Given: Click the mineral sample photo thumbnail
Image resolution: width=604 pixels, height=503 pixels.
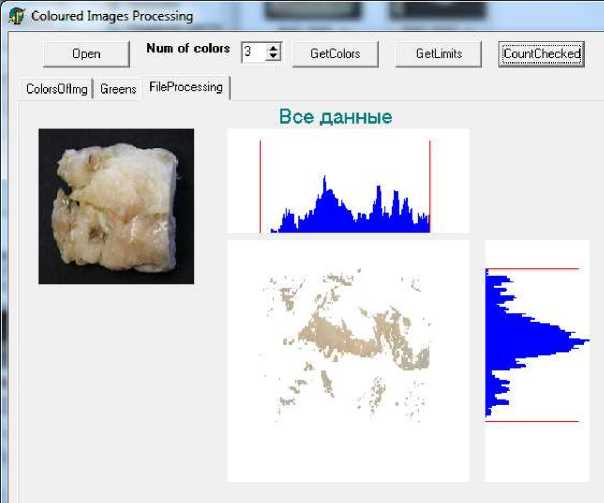Looking at the screenshot, I should tap(116, 206).
